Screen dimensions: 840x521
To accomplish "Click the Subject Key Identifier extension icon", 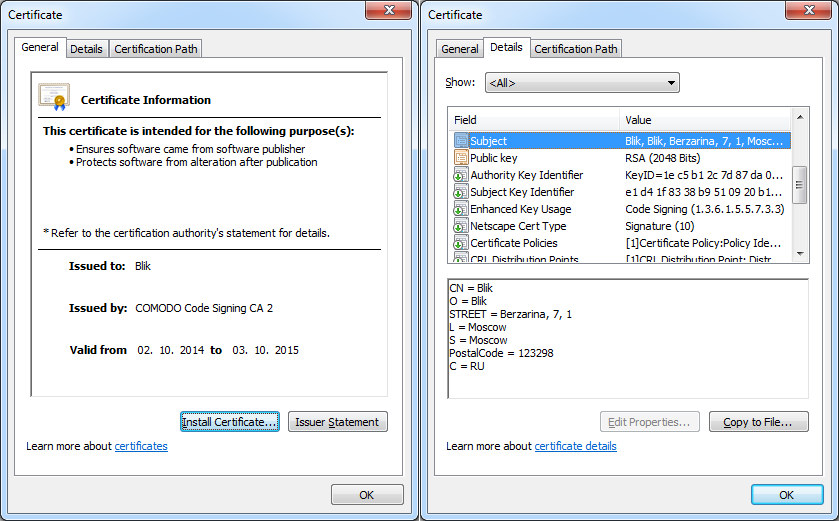I will click(x=461, y=192).
